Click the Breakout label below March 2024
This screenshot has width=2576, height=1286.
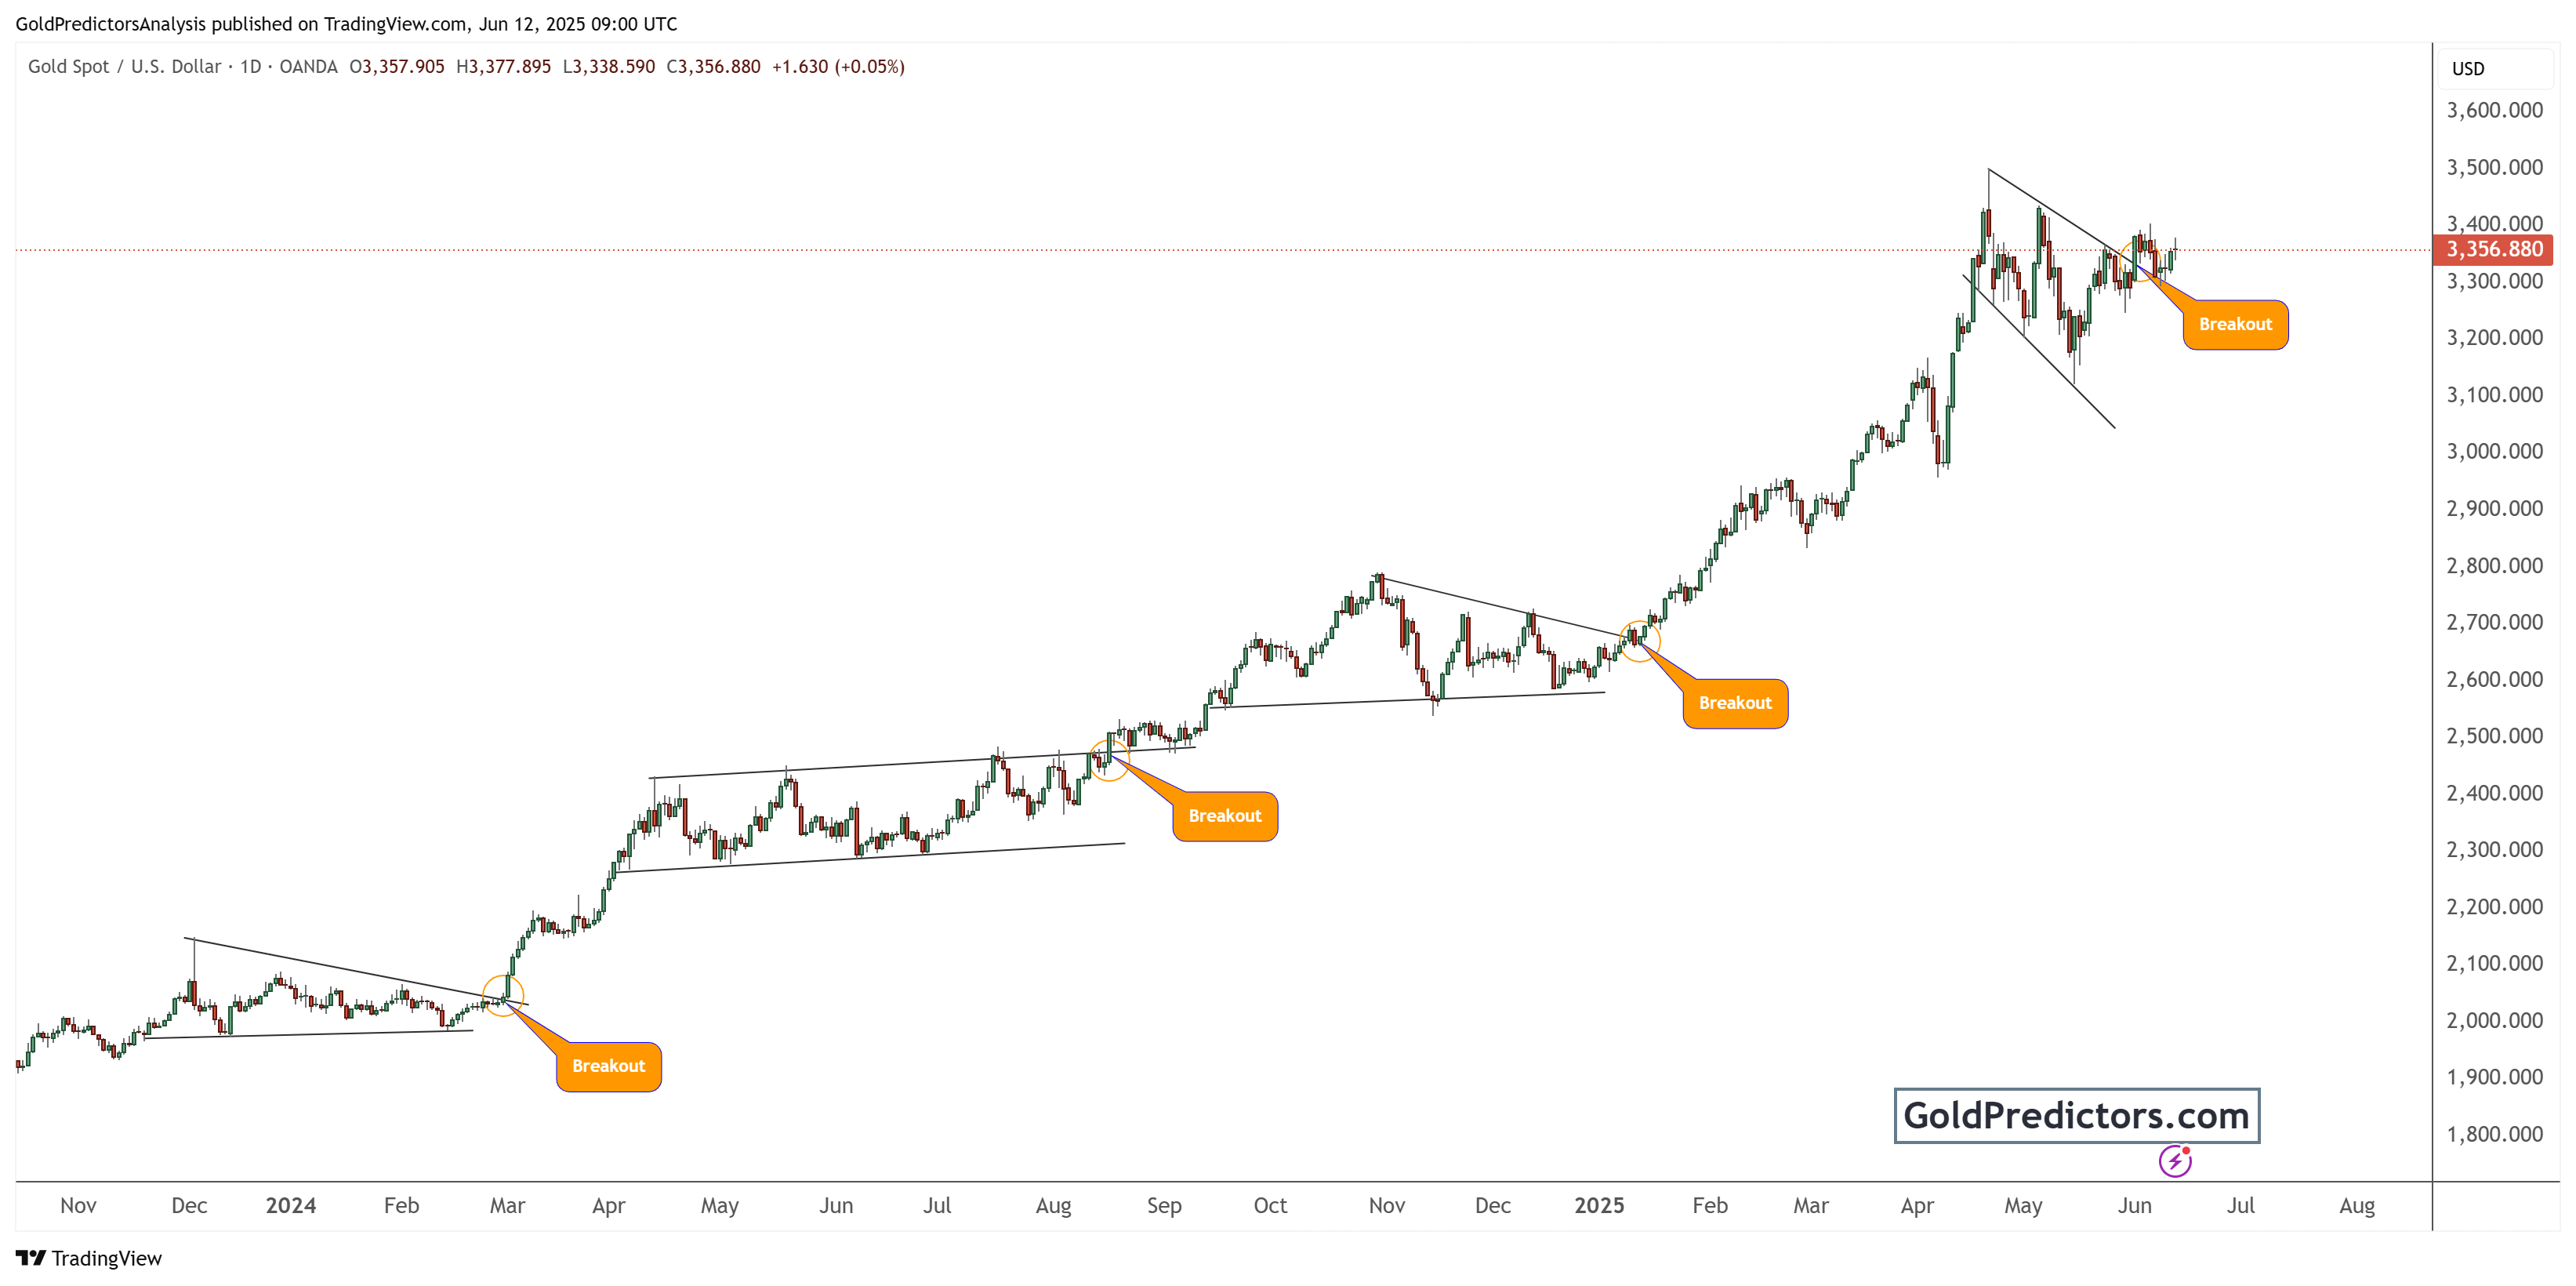[x=609, y=1066]
